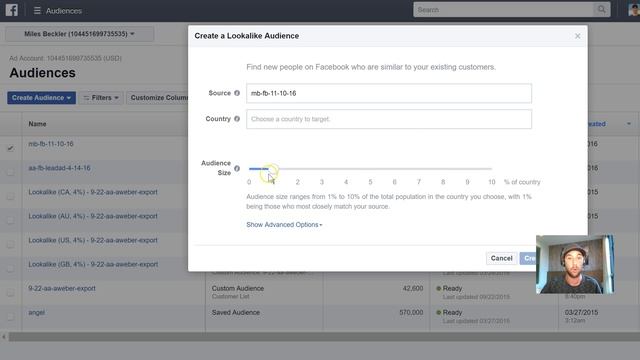Image resolution: width=640 pixels, height=360 pixels.
Task: Sort by the Name column header
Action: [x=37, y=124]
